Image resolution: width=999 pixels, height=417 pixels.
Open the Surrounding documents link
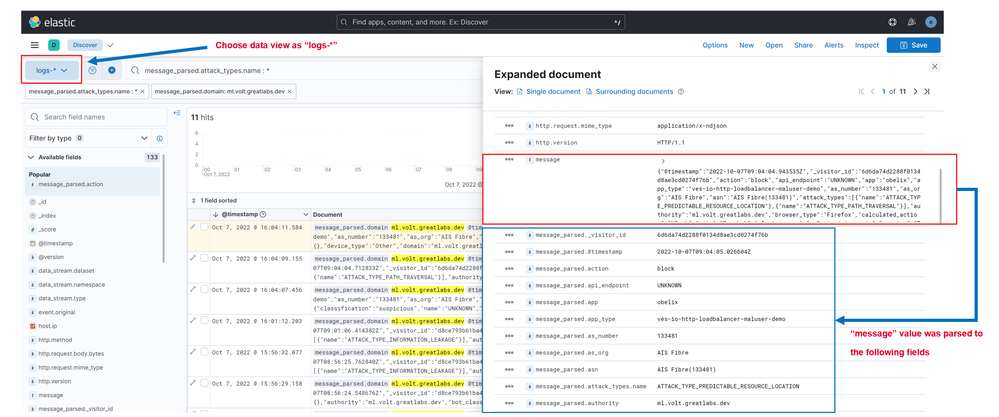[634, 92]
